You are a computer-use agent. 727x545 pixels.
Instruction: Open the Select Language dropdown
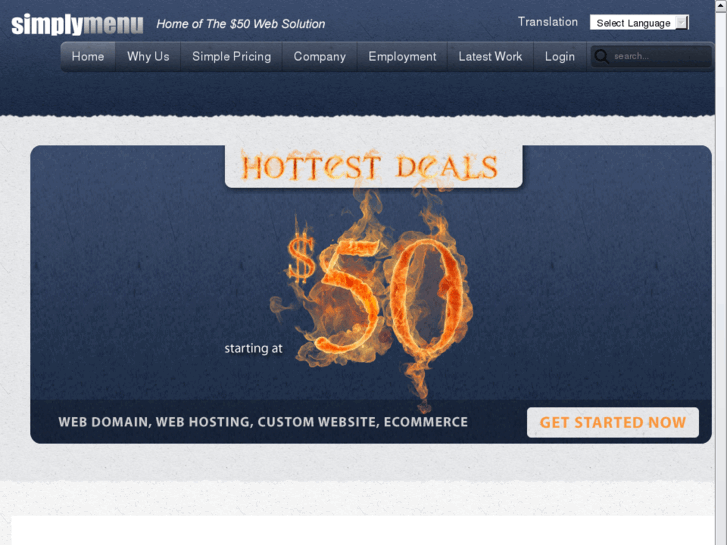(x=639, y=23)
